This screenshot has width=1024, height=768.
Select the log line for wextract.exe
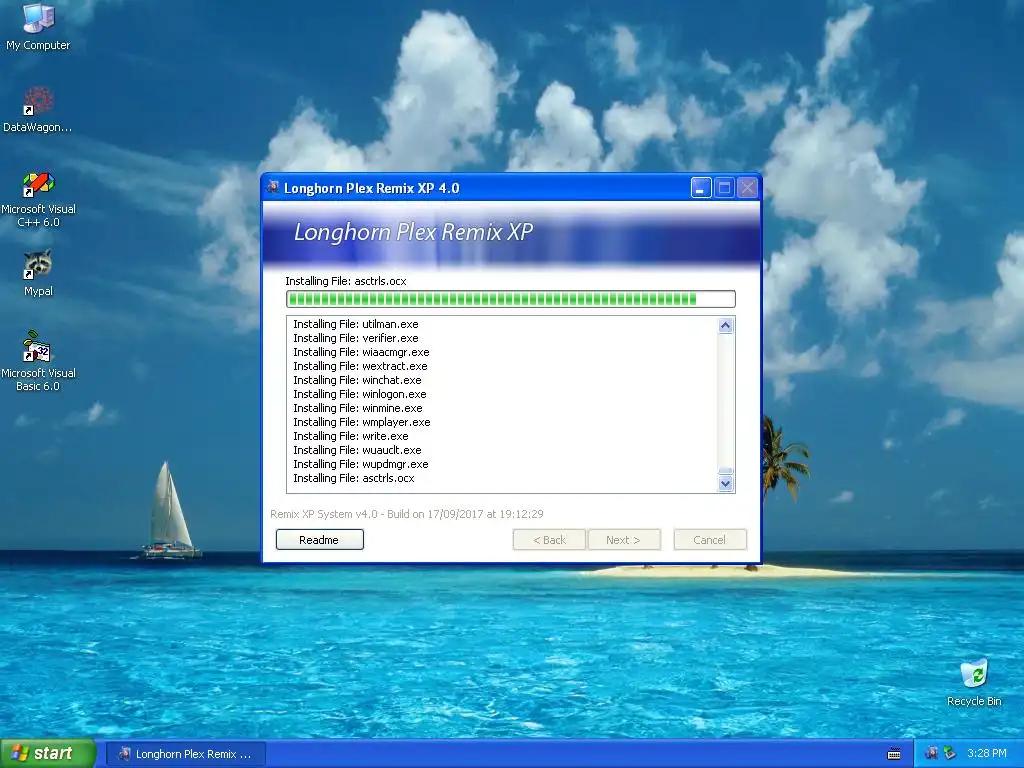[x=360, y=366]
